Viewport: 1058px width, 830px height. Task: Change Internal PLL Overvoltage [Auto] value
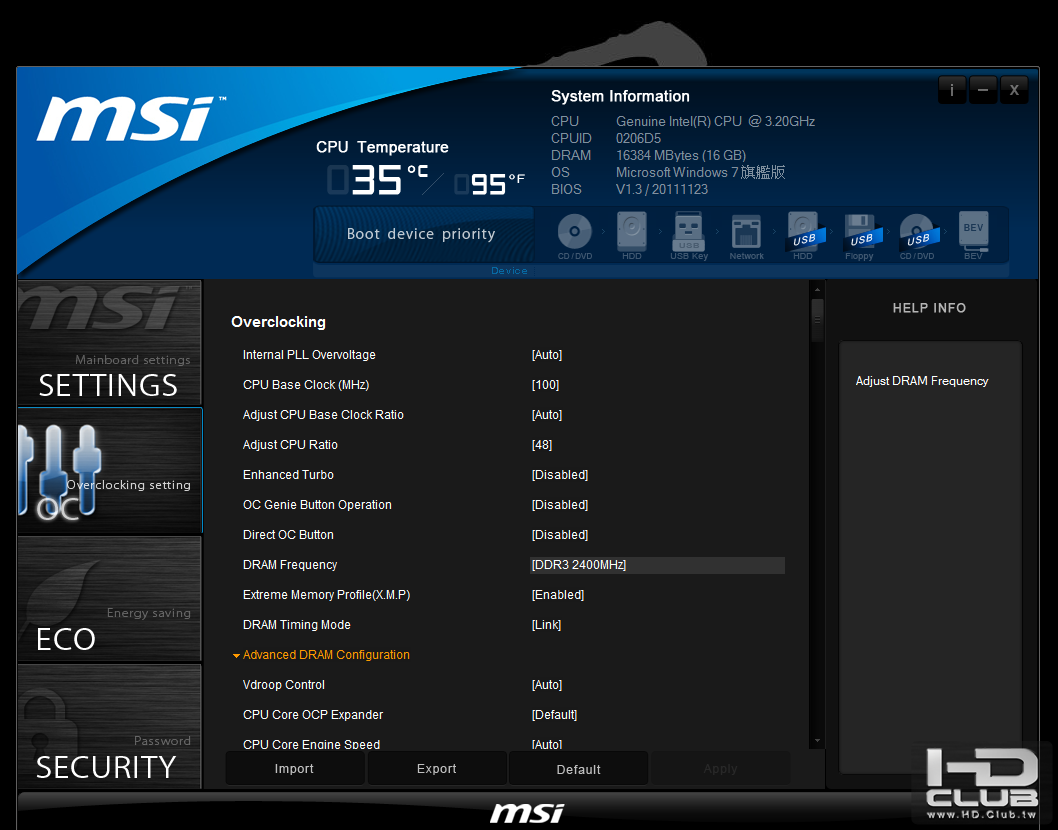tap(547, 355)
